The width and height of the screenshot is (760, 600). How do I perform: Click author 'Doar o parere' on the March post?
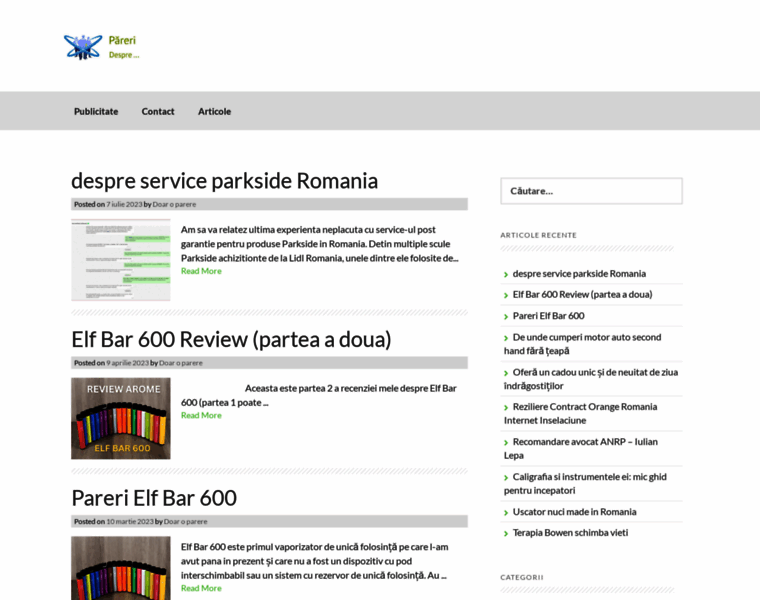[x=186, y=521]
